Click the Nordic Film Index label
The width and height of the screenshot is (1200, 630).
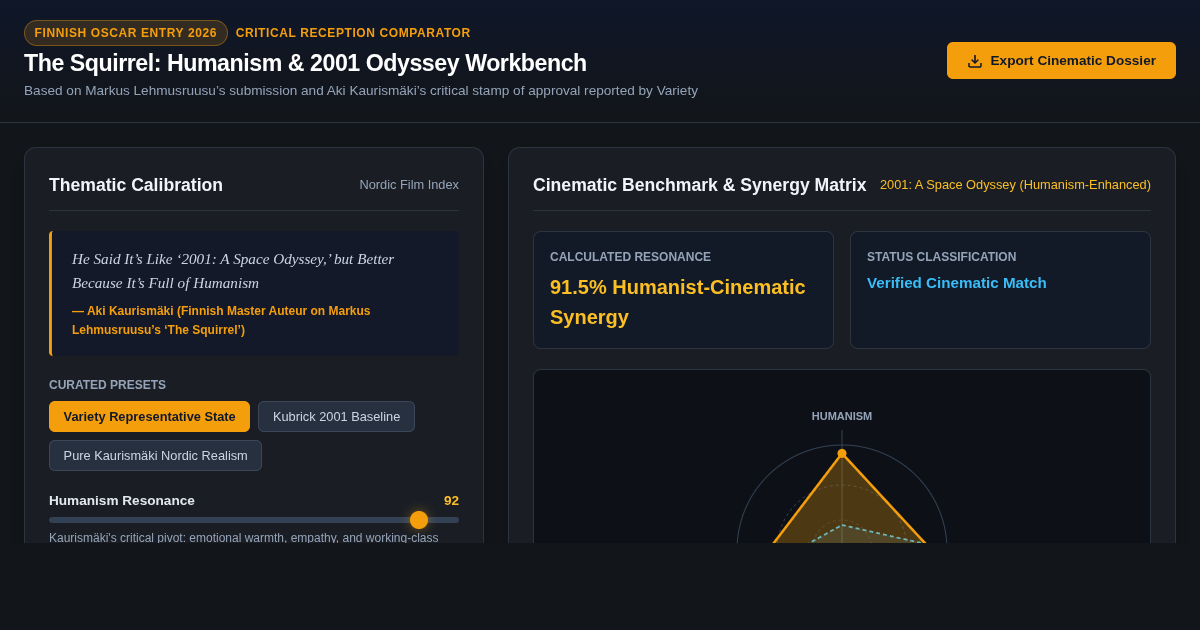(x=409, y=185)
